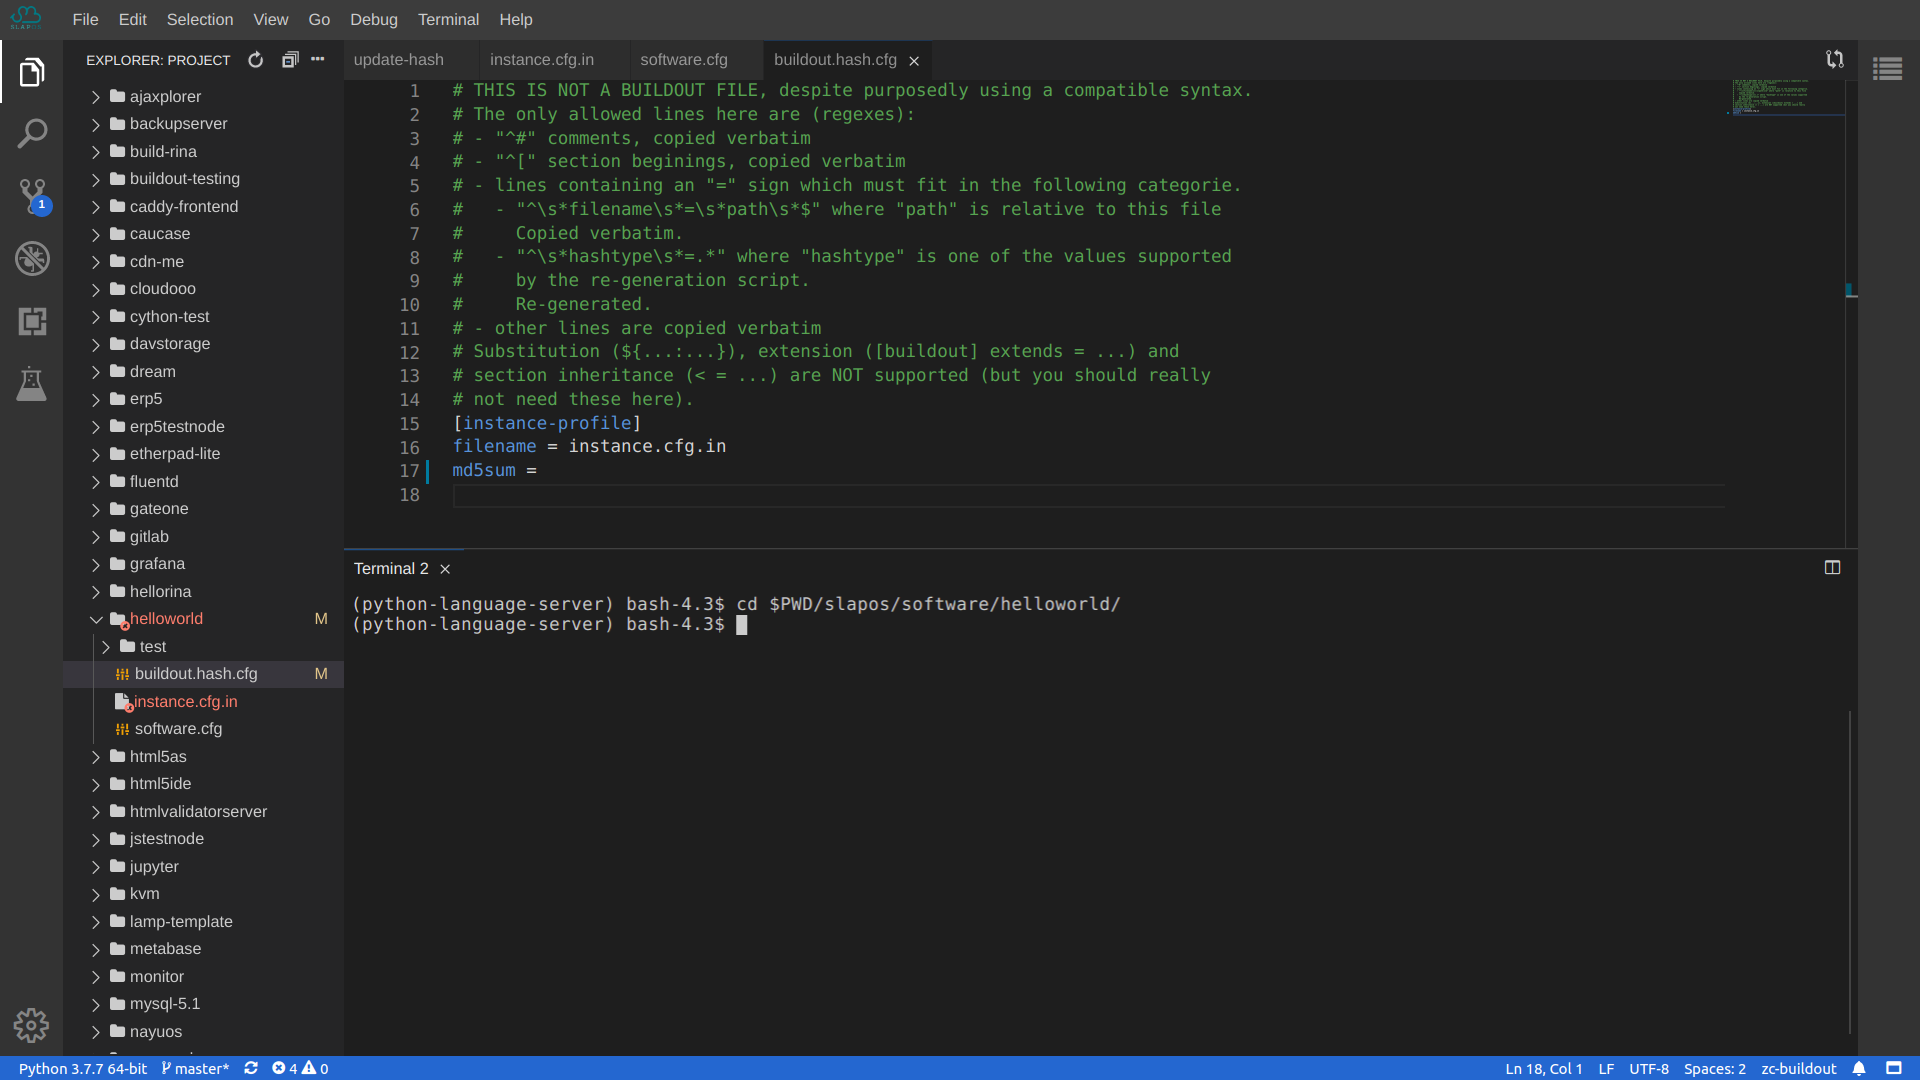Toggle bottom panel icon in status bar
This screenshot has width=1920, height=1080.
tap(1894, 1068)
